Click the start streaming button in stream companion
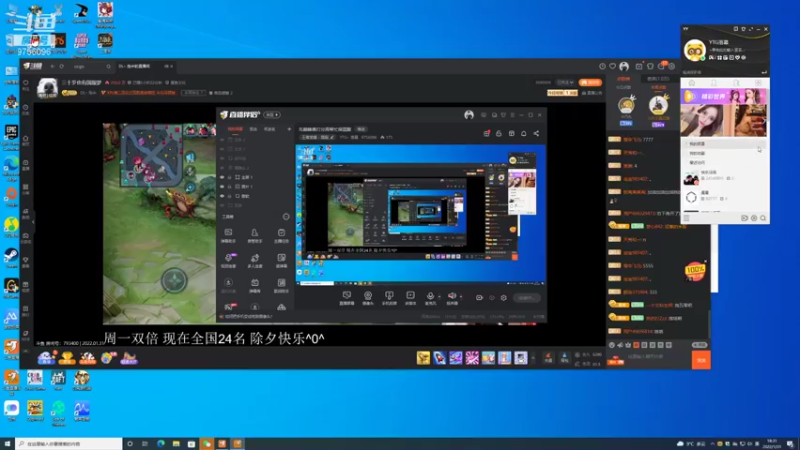This screenshot has height=450, width=800. tap(526, 298)
